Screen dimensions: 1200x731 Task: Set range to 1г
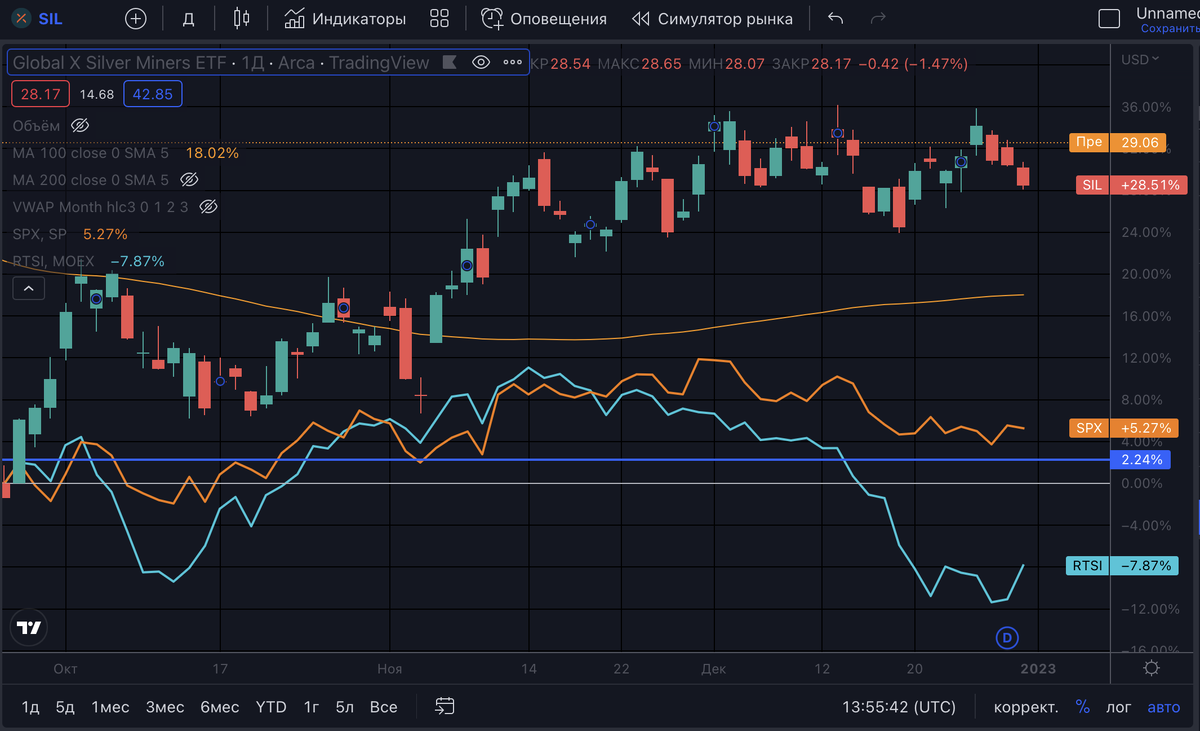[x=311, y=707]
